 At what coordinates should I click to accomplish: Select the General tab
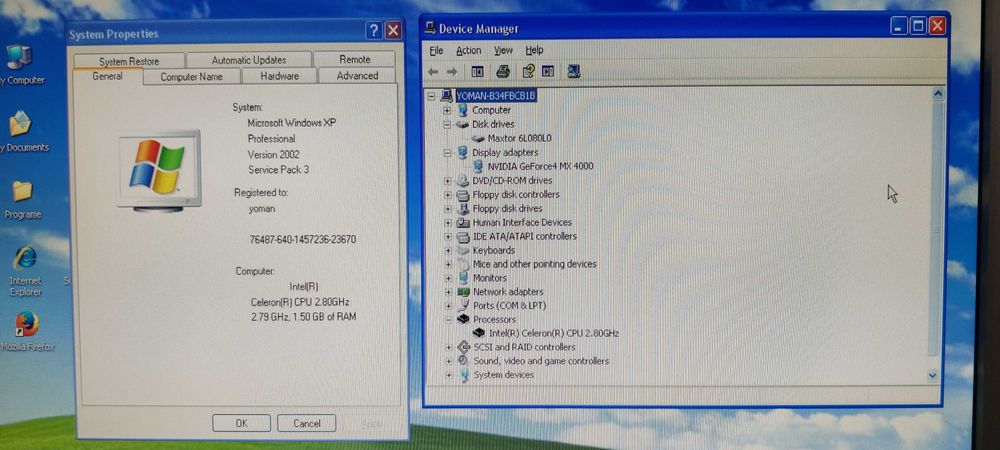click(x=107, y=76)
